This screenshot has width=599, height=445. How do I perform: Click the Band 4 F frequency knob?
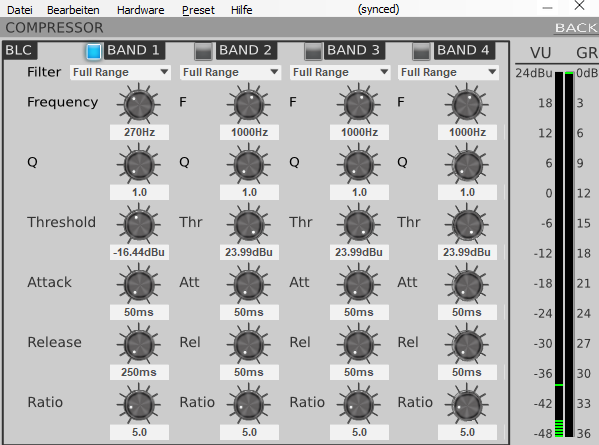pyautogui.click(x=466, y=104)
